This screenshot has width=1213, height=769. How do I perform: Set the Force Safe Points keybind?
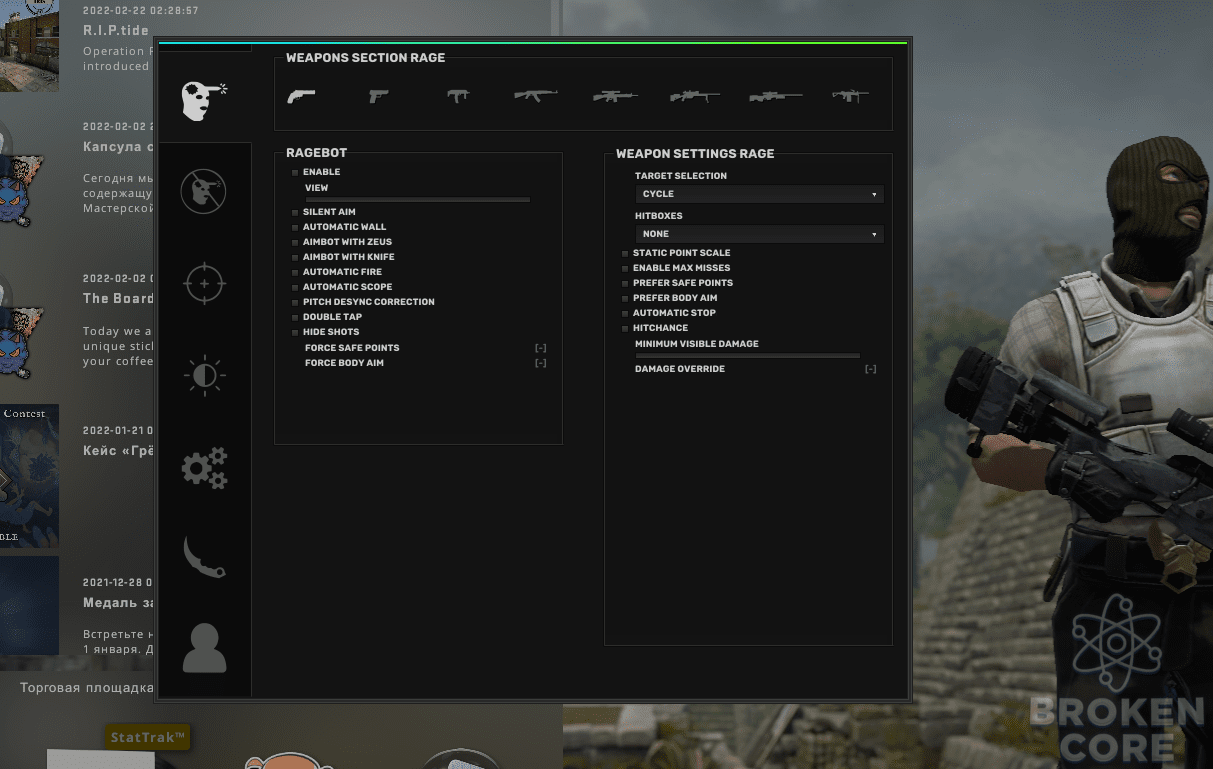(x=541, y=348)
